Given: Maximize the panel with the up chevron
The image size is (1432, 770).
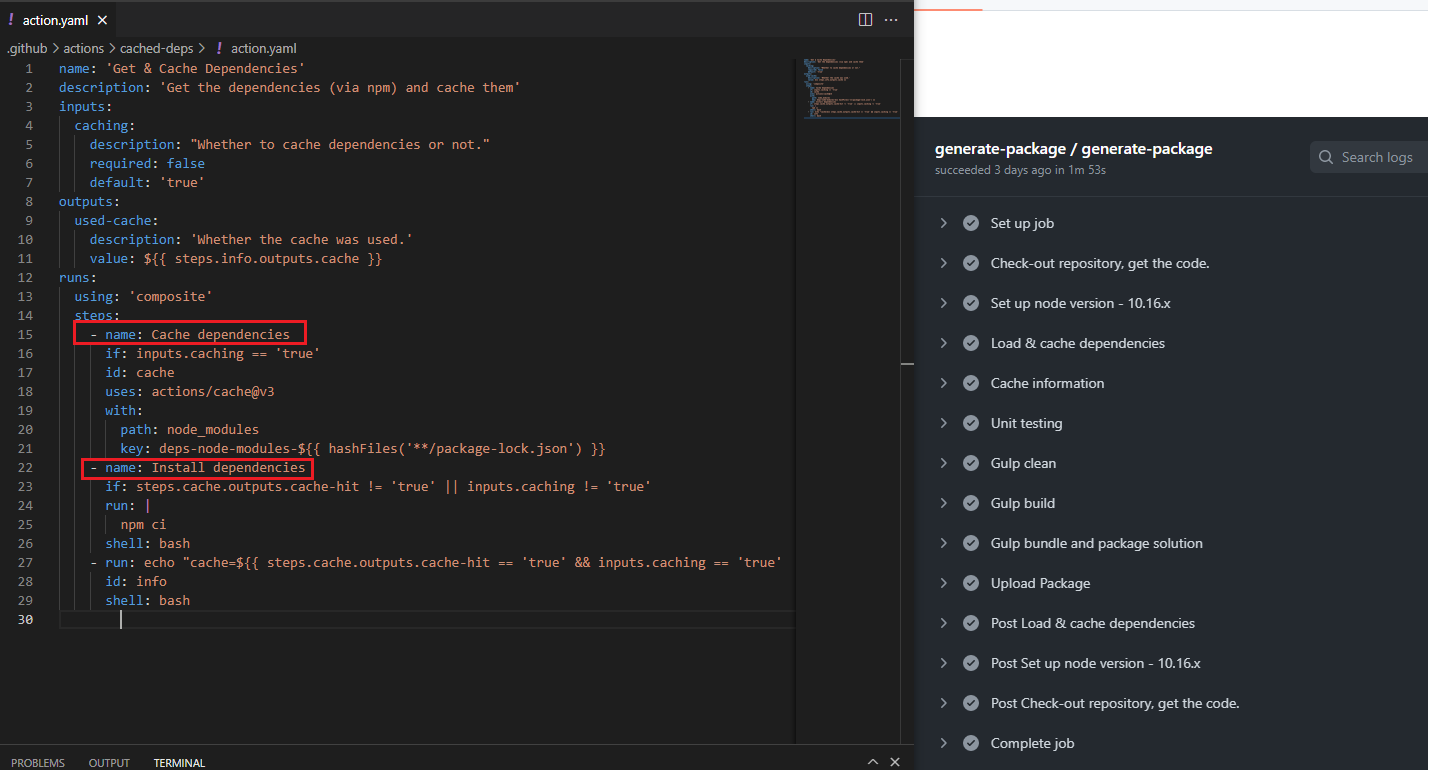Looking at the screenshot, I should (871, 762).
